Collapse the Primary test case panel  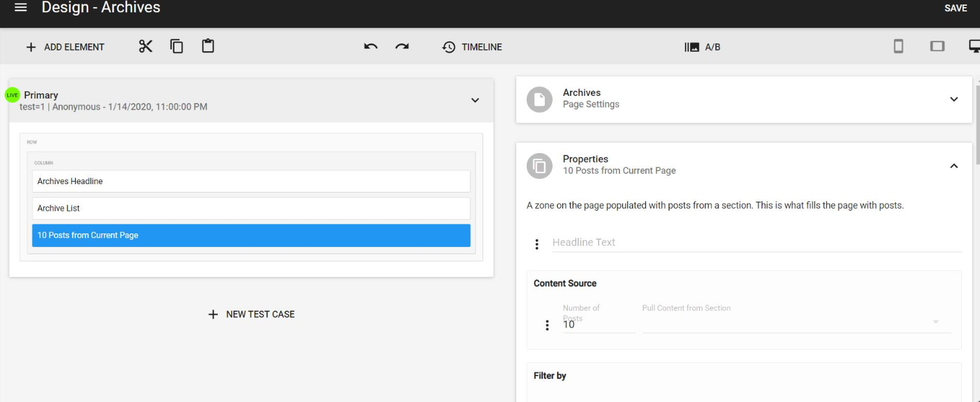pyautogui.click(x=475, y=100)
